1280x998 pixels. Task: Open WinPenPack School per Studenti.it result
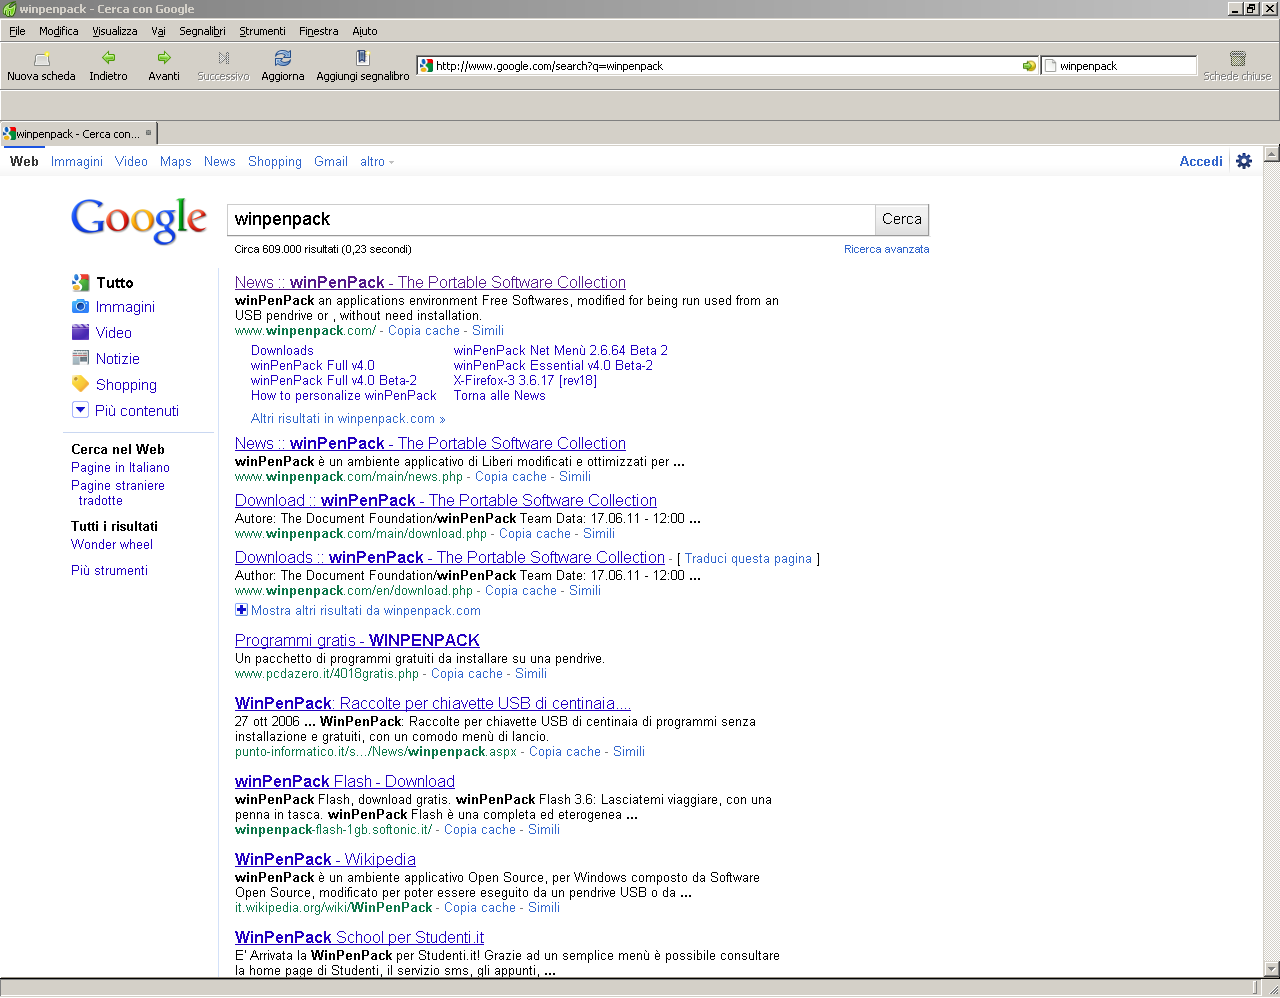pos(359,938)
